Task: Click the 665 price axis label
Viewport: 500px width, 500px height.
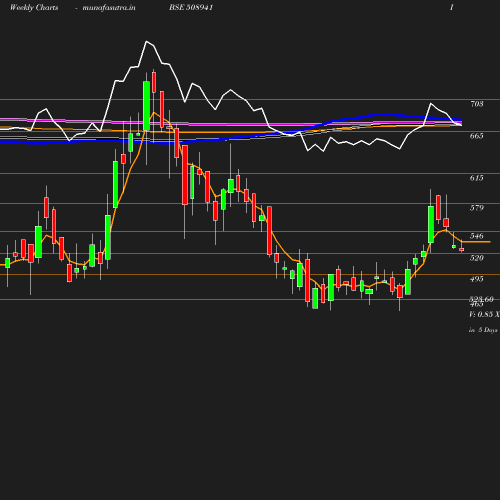Action: coord(477,136)
